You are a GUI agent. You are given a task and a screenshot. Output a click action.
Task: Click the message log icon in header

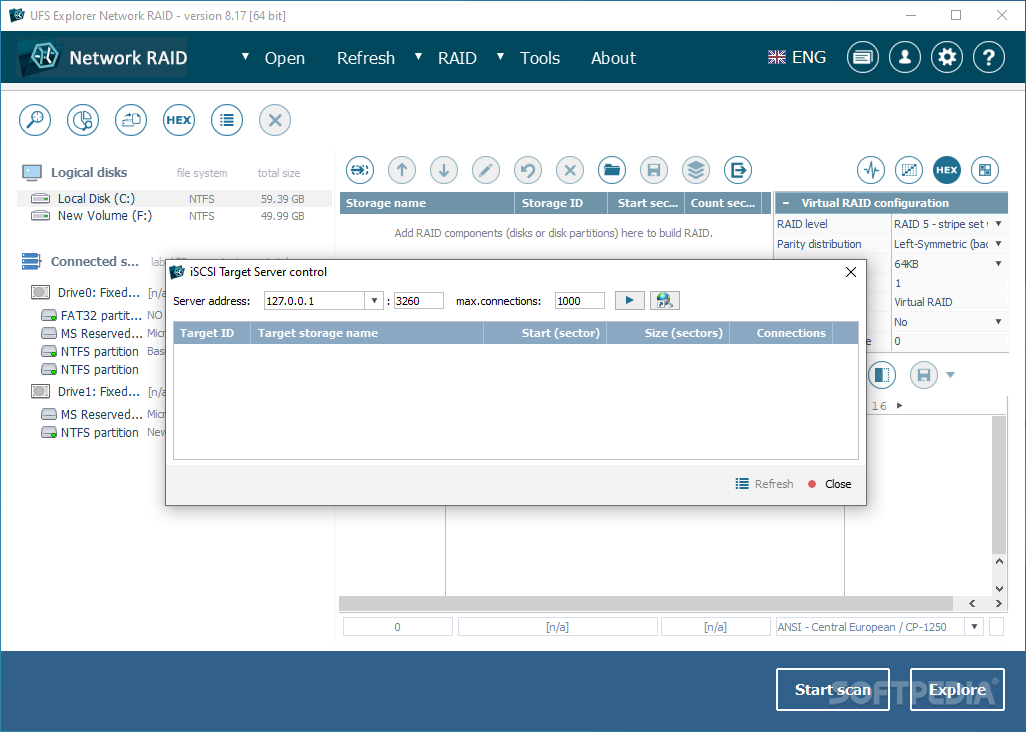coord(863,58)
